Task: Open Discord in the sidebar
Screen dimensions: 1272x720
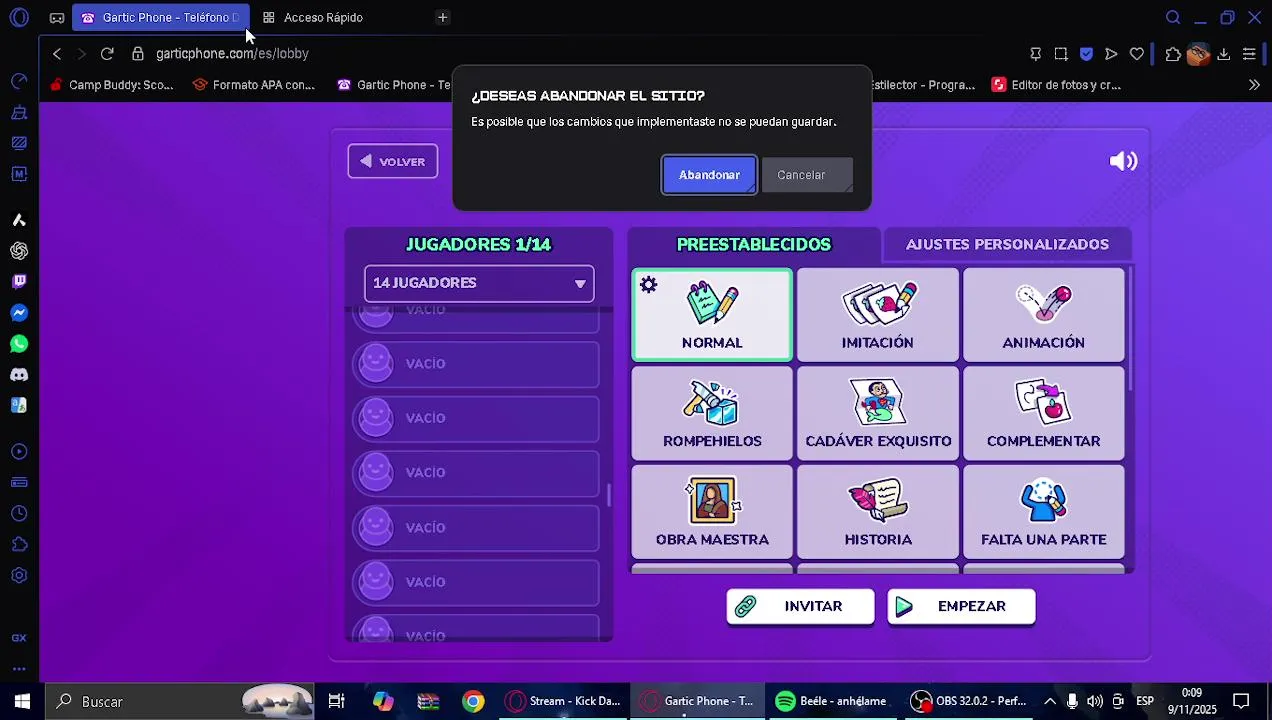Action: 19,375
